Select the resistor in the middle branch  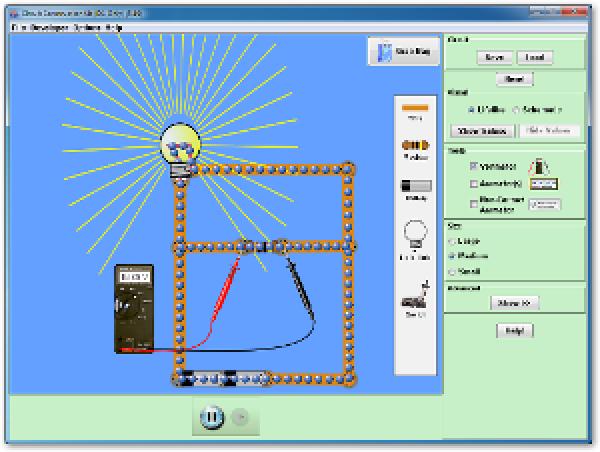click(261, 246)
